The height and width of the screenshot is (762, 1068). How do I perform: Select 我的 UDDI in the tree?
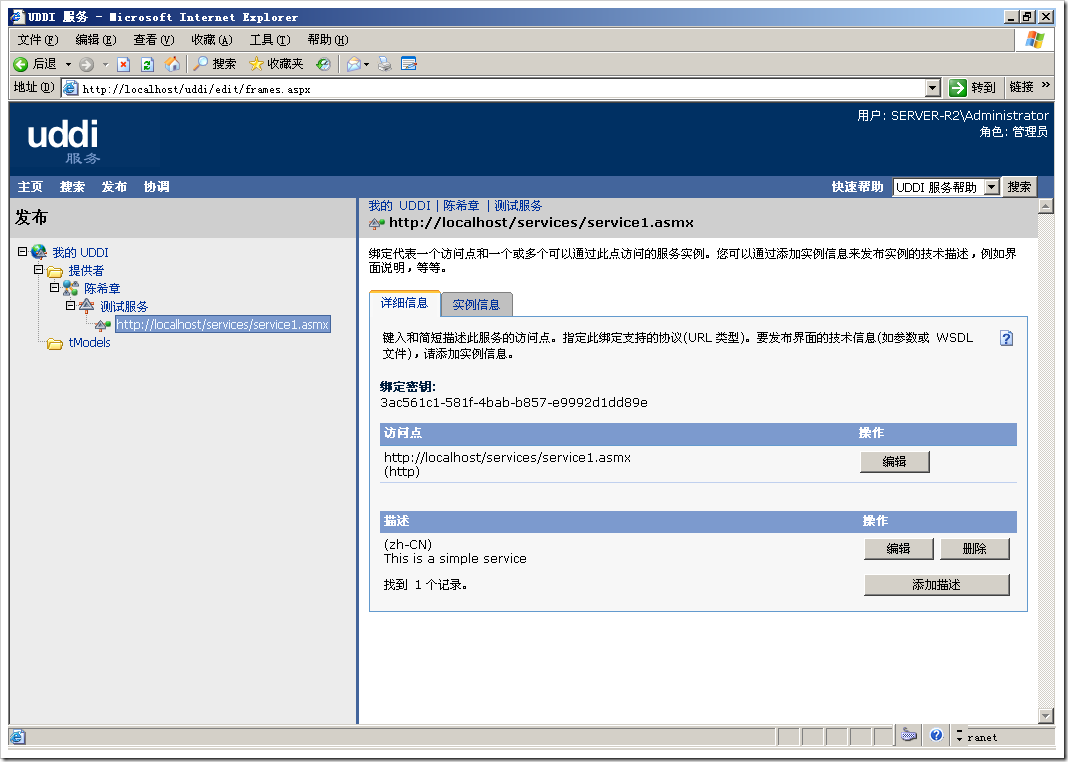click(x=80, y=252)
